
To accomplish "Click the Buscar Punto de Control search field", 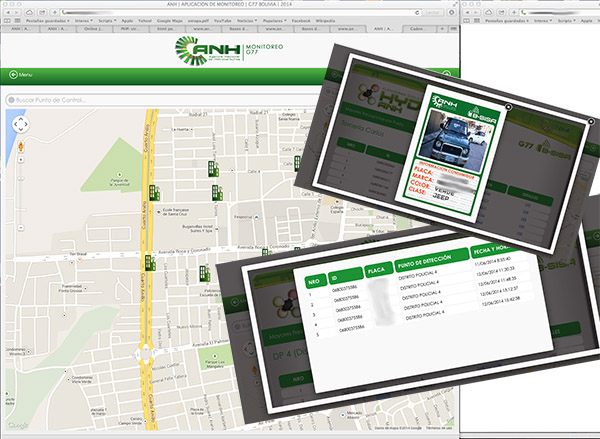I will click(161, 100).
